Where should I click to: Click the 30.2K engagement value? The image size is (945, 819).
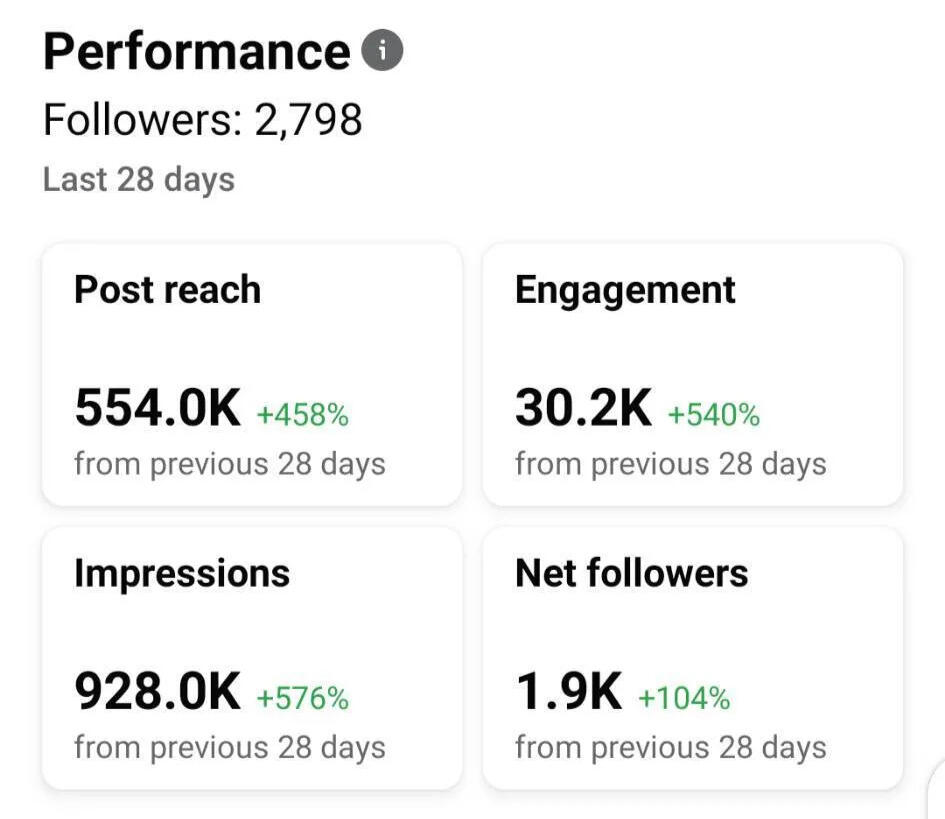click(583, 408)
